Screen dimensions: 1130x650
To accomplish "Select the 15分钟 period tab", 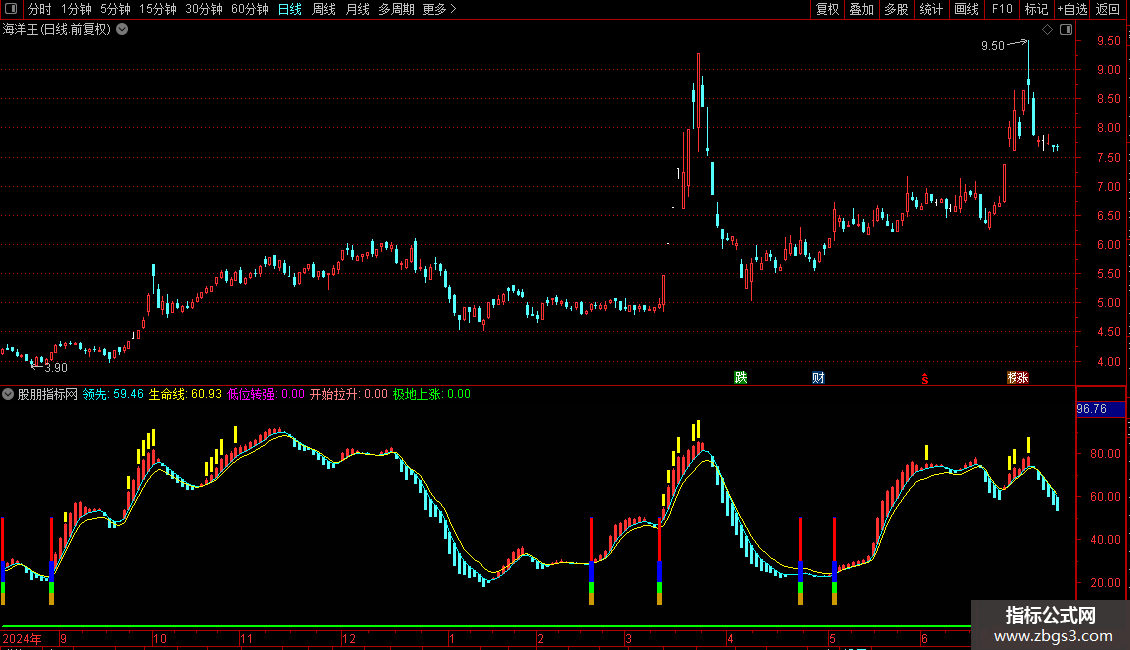I will coord(157,9).
